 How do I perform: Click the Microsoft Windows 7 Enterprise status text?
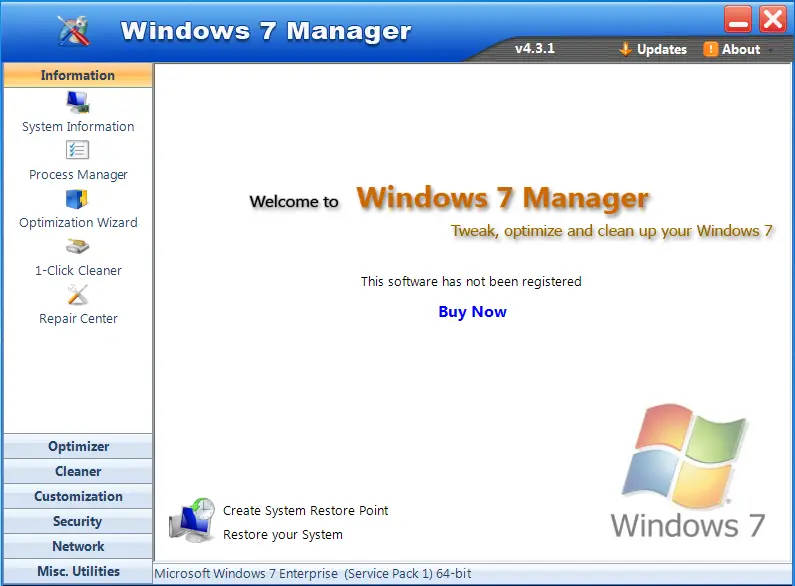(313, 573)
